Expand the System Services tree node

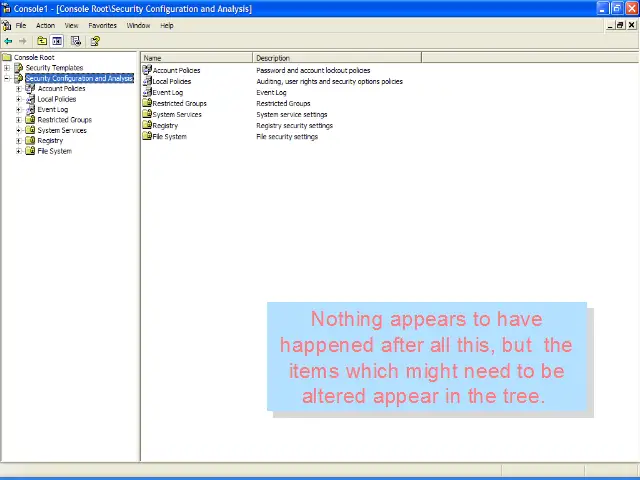pos(19,130)
